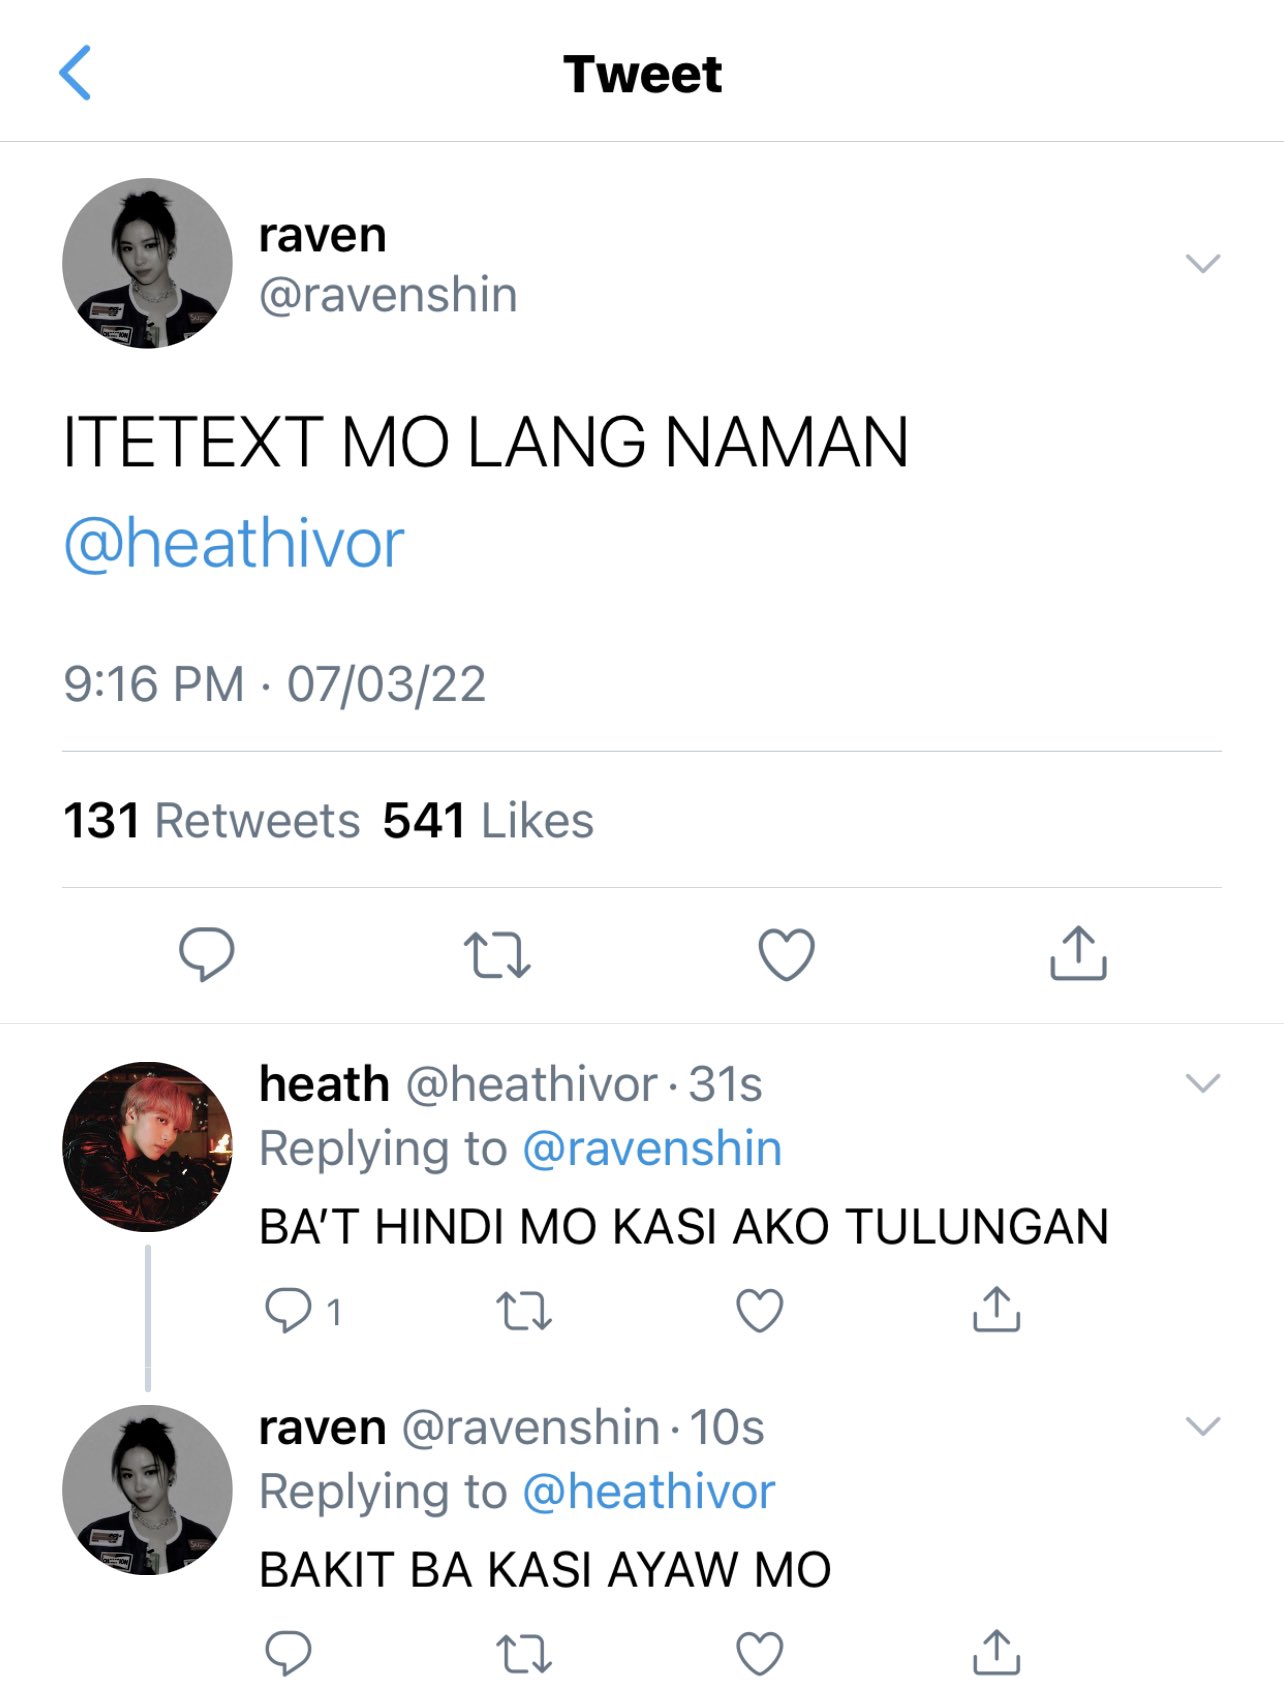Screen dimensions: 1284x1707
Task: Open the @heathivor mention in main tweet
Action: [234, 545]
